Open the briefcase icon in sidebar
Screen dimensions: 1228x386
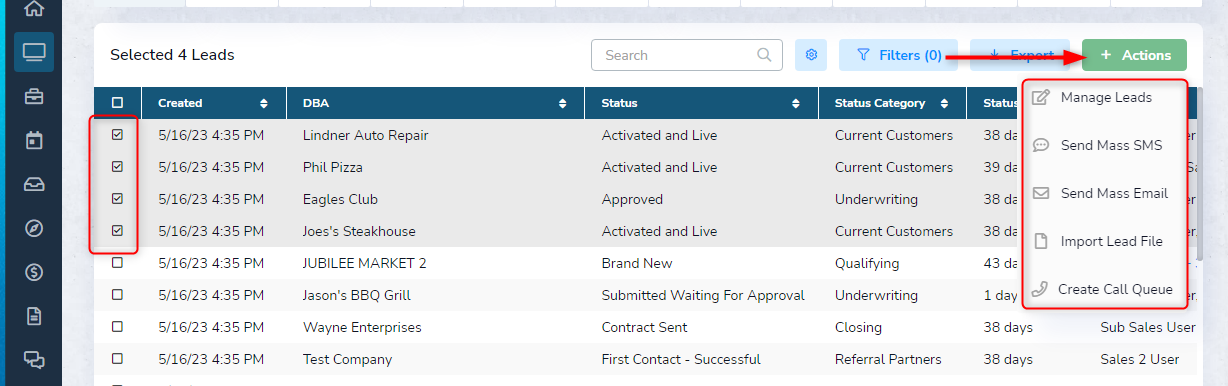point(34,96)
